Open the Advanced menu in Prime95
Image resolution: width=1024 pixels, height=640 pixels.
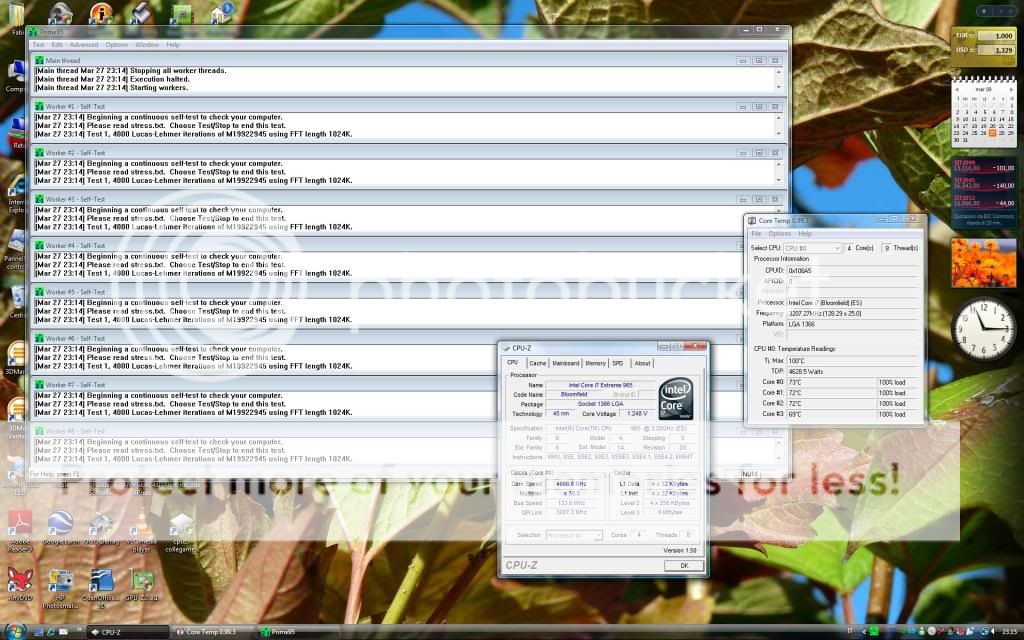point(84,45)
